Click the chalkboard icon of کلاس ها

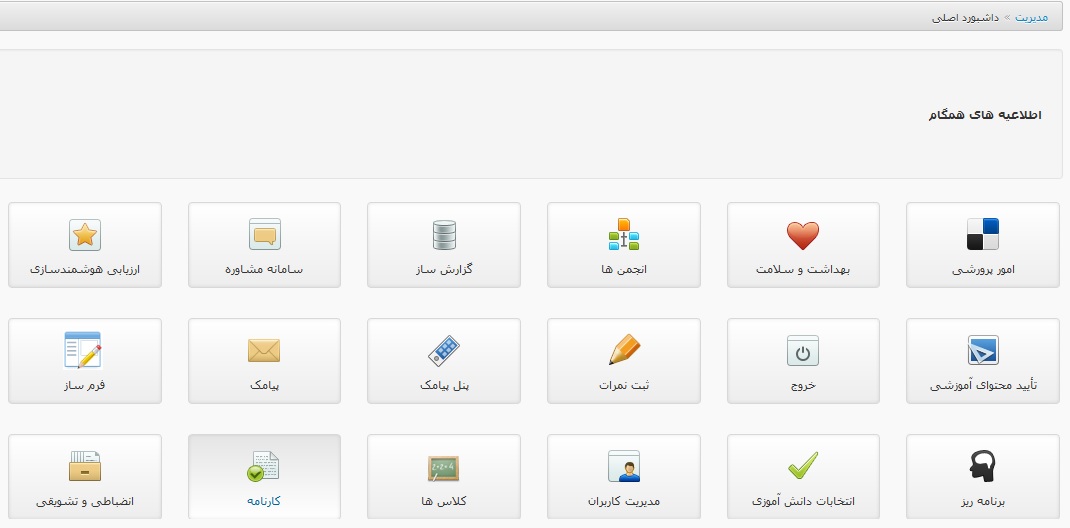(x=444, y=468)
